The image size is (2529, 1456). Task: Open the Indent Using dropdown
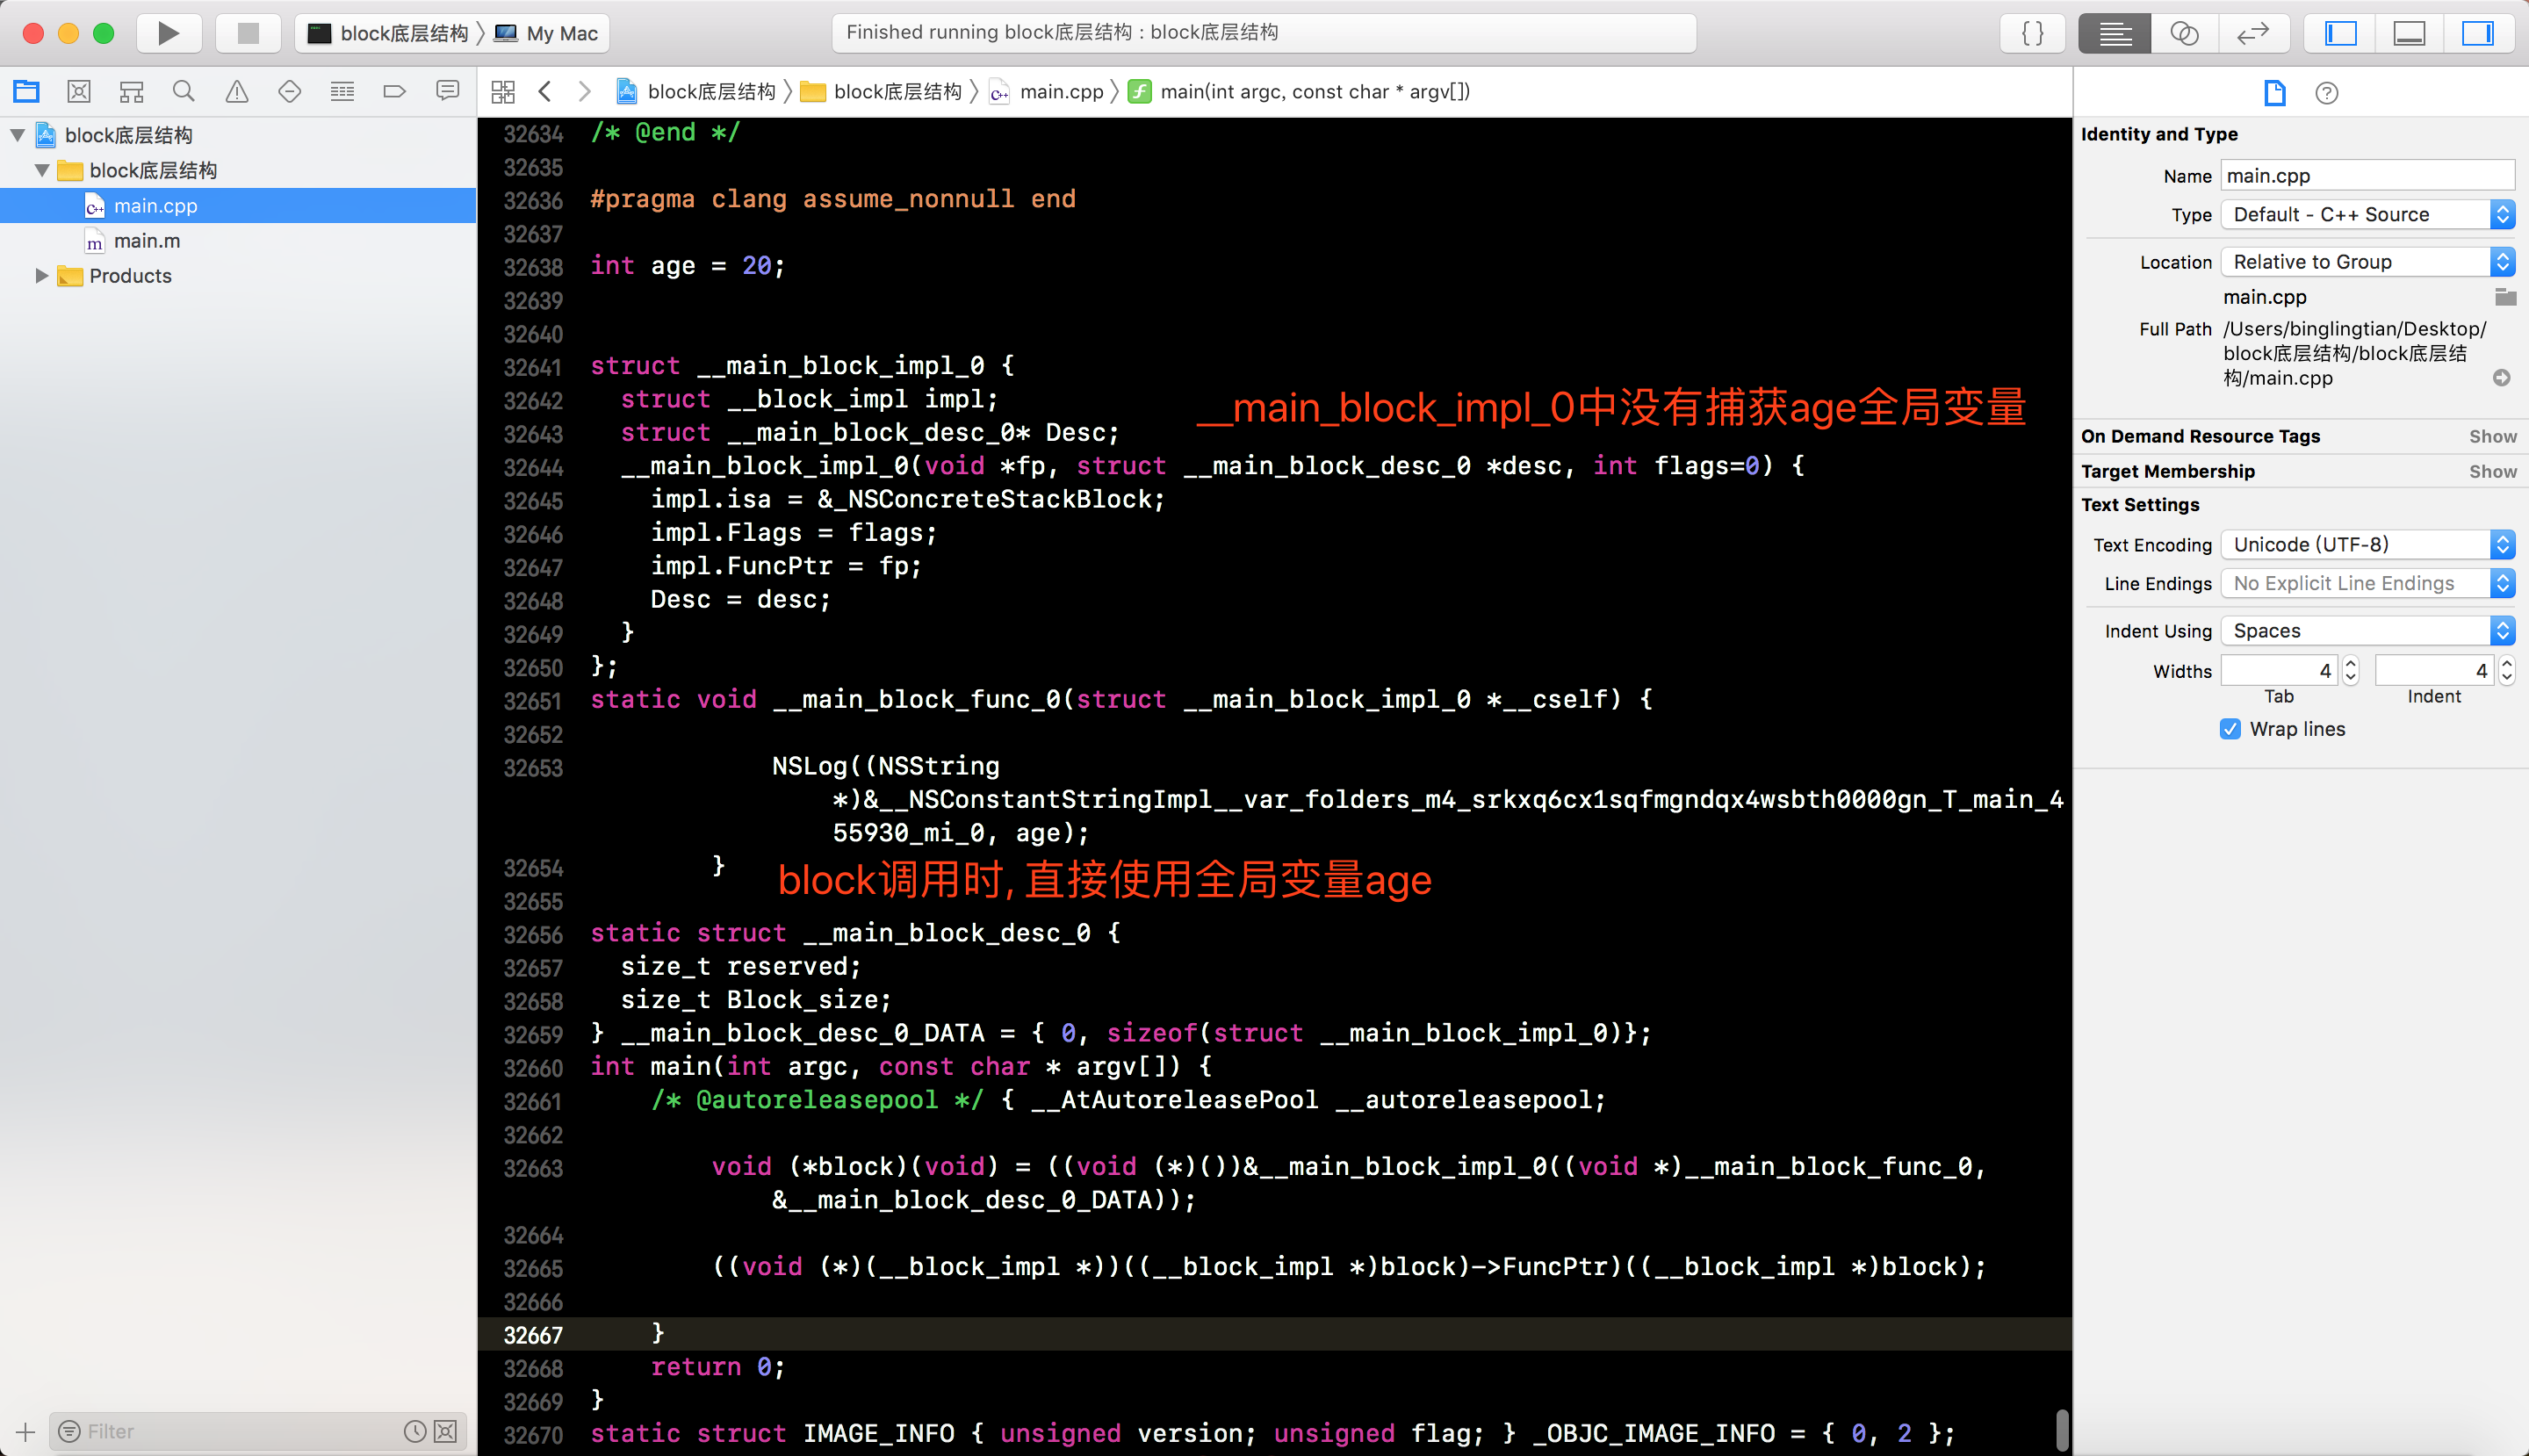2367,631
